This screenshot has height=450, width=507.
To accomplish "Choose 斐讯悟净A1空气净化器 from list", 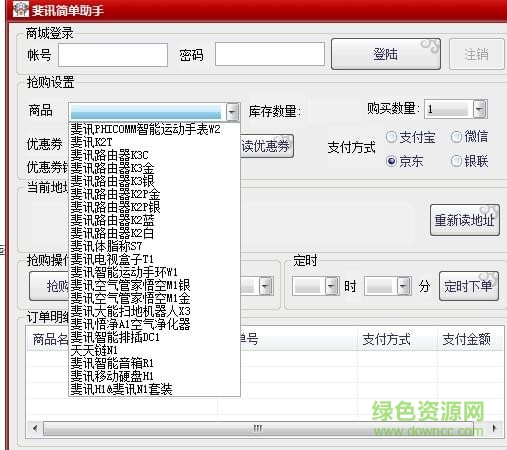I will tap(154, 324).
